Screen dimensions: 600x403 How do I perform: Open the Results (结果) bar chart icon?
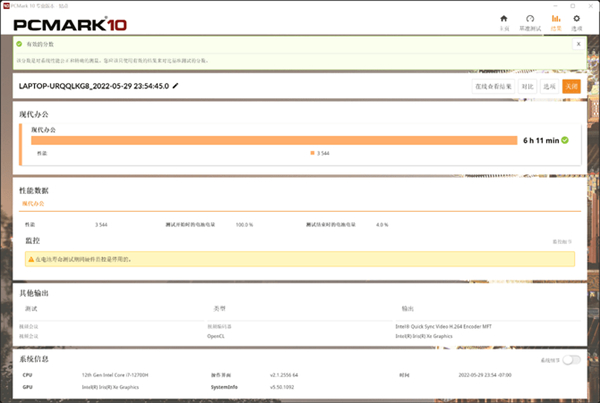556,22
